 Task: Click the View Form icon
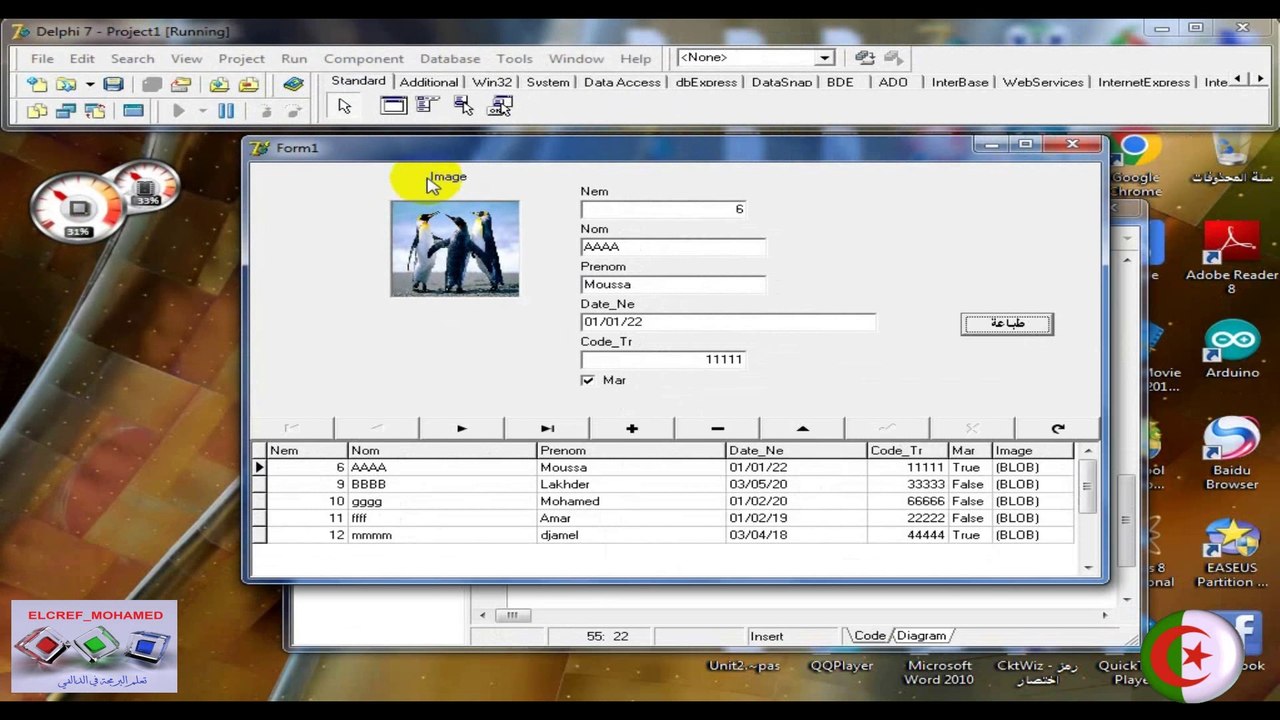click(x=66, y=111)
